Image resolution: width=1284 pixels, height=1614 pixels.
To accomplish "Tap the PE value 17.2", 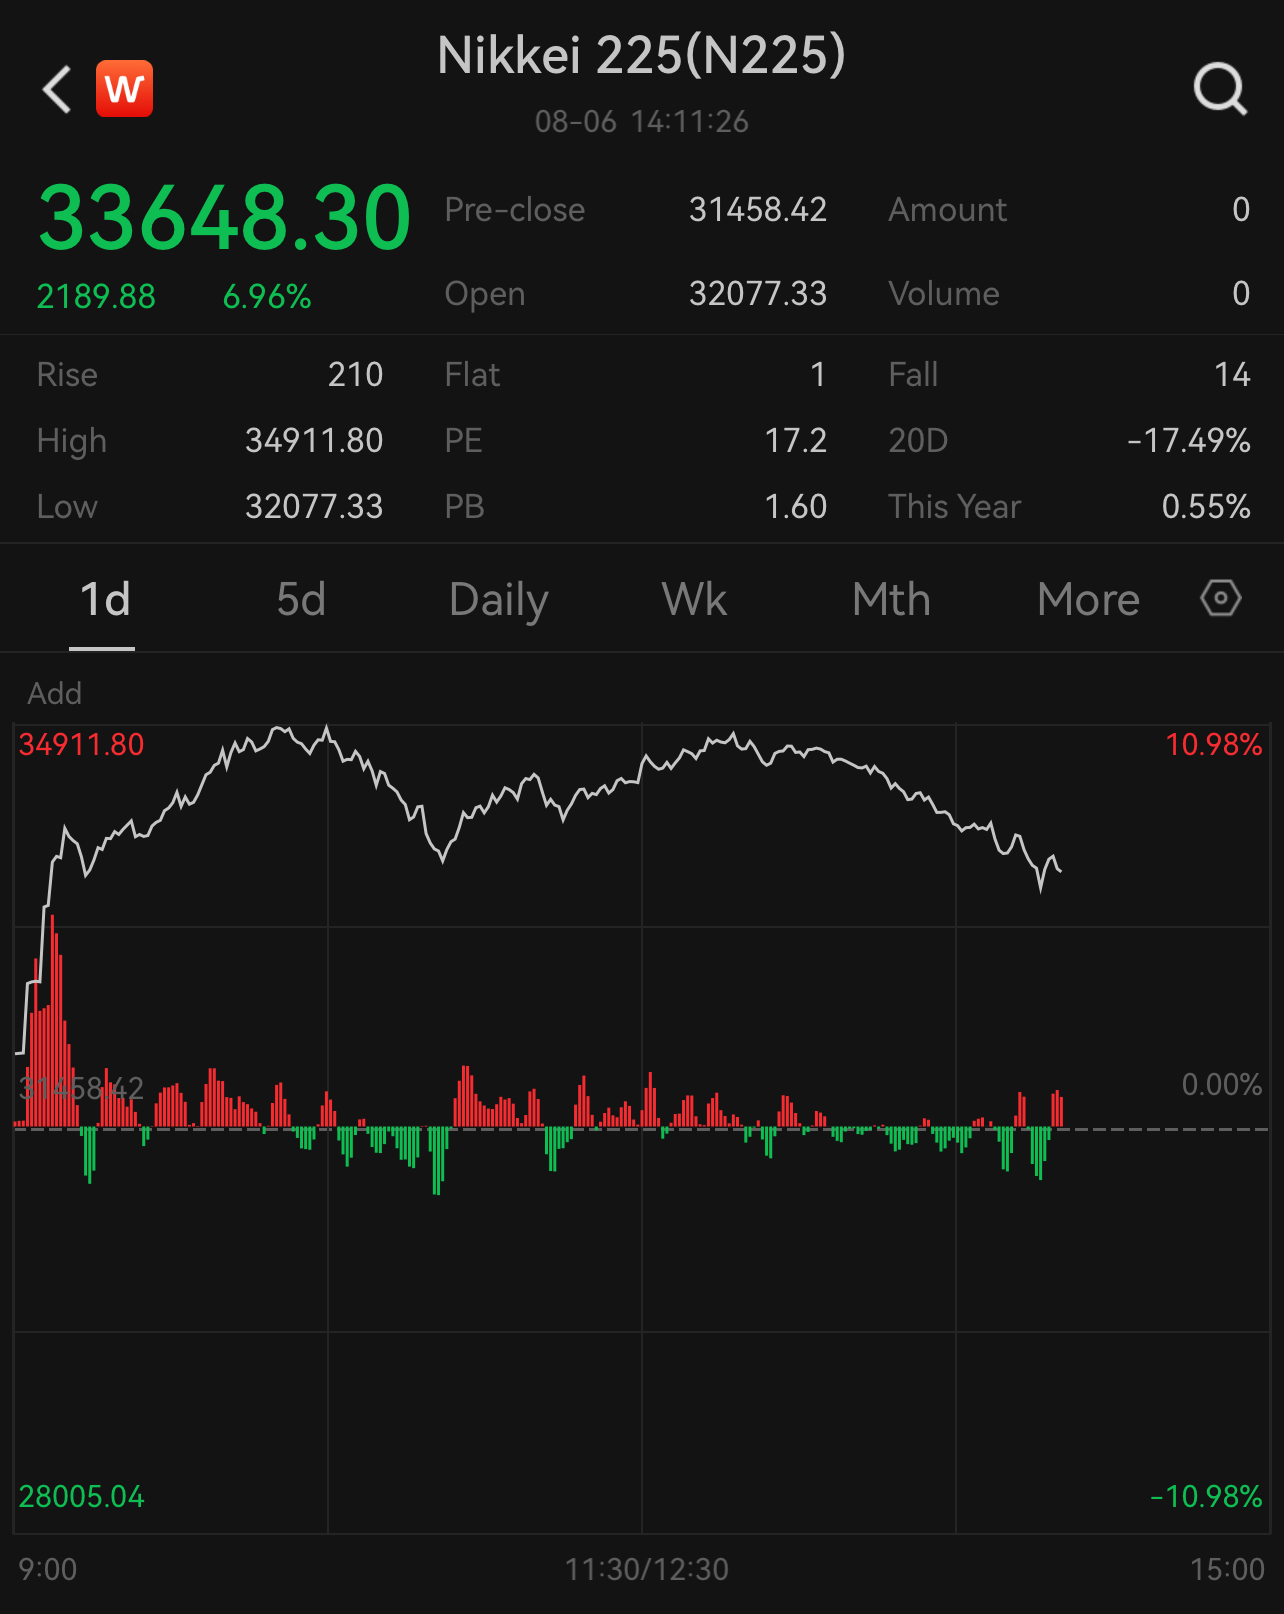I will point(796,441).
